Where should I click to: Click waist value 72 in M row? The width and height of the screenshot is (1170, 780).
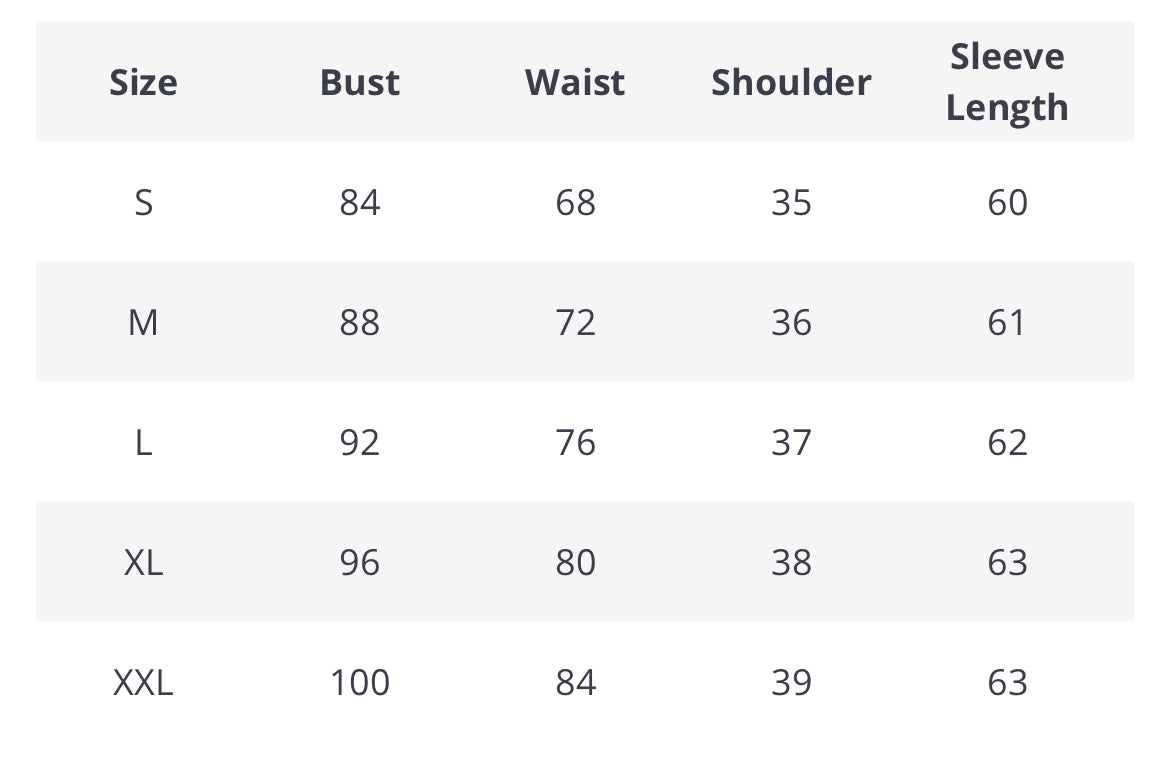[575, 322]
